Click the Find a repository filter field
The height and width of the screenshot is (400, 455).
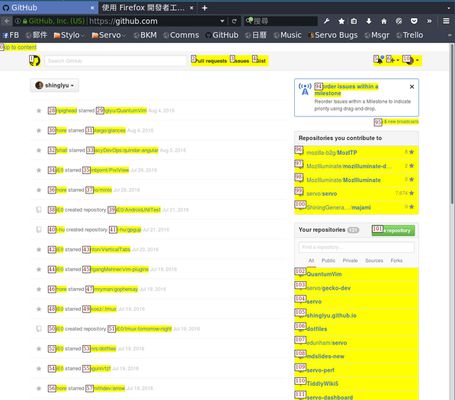click(356, 247)
